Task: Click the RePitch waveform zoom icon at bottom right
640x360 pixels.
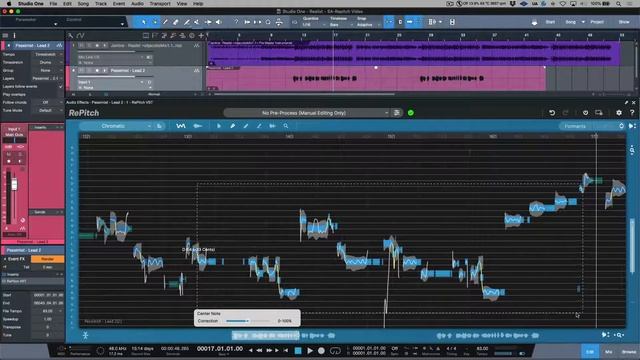Action: click(619, 335)
